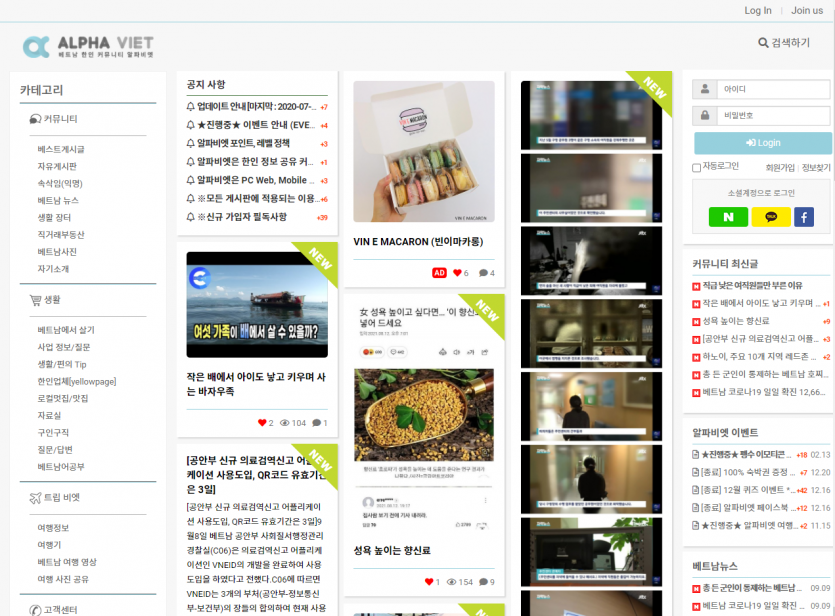Open 자유게시판 in the sidebar menu
835x616 pixels.
click(57, 166)
